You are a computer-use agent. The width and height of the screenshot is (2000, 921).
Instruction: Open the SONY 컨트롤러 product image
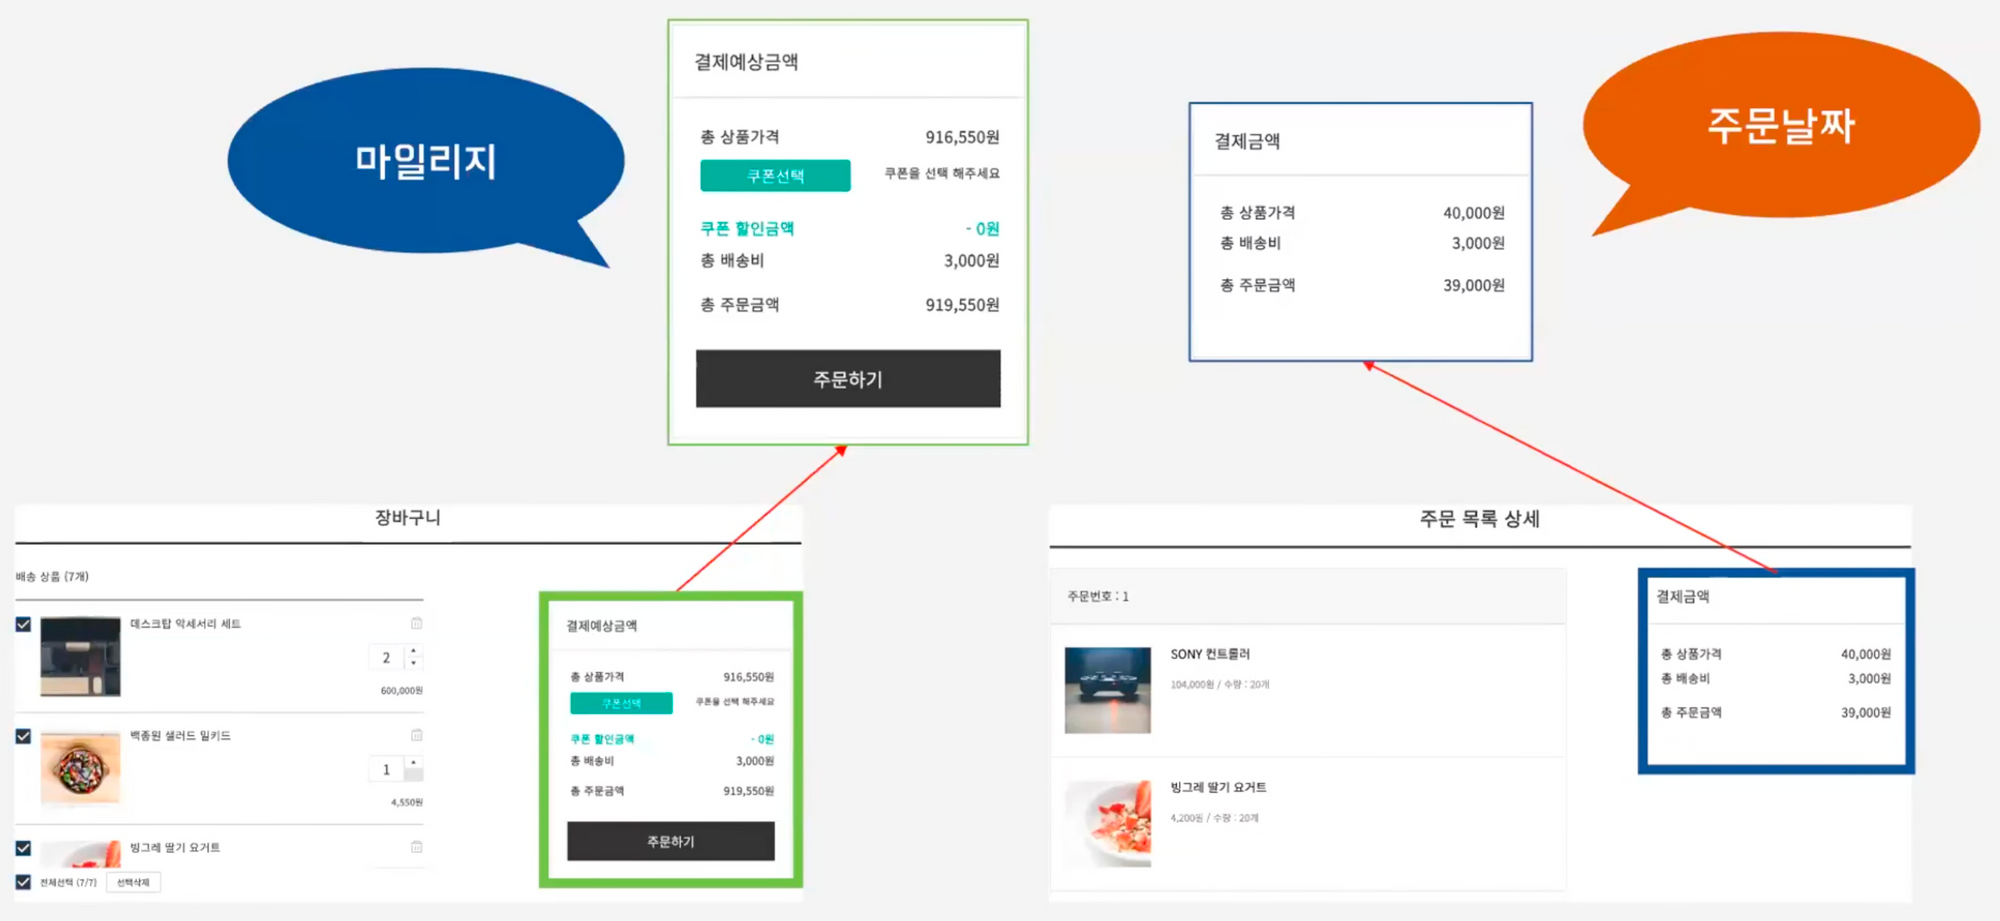point(1108,690)
